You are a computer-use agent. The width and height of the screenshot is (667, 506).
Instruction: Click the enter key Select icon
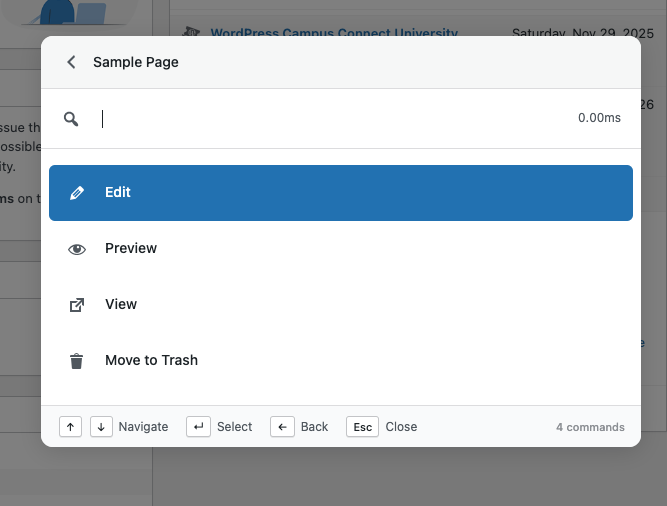(x=199, y=427)
